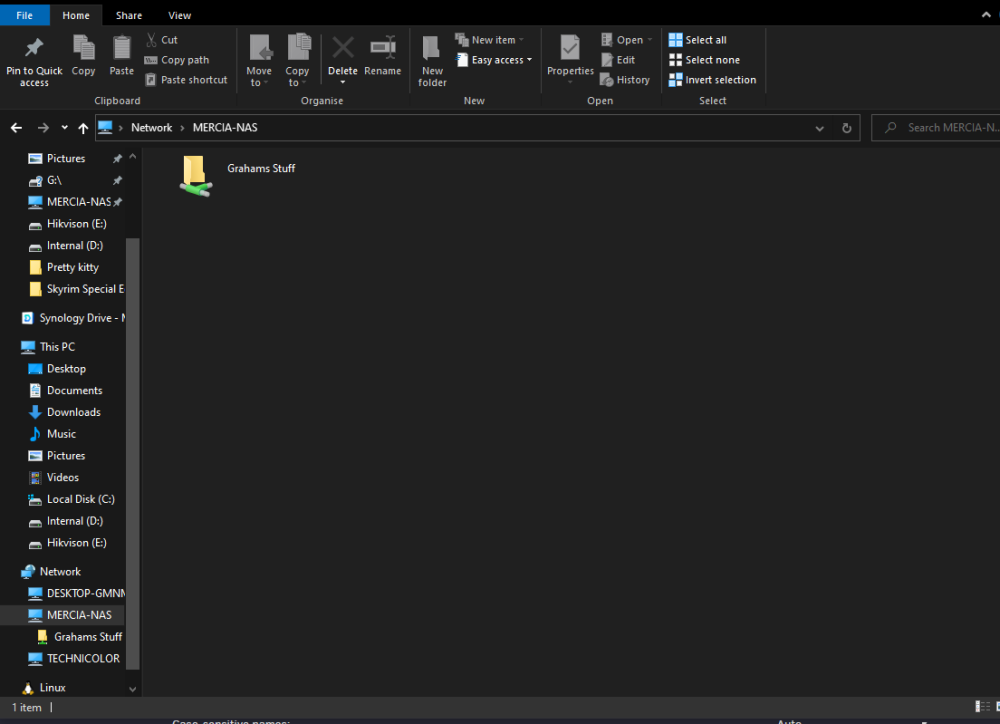
Task: Open Downloads under This PC
Action: 73,412
